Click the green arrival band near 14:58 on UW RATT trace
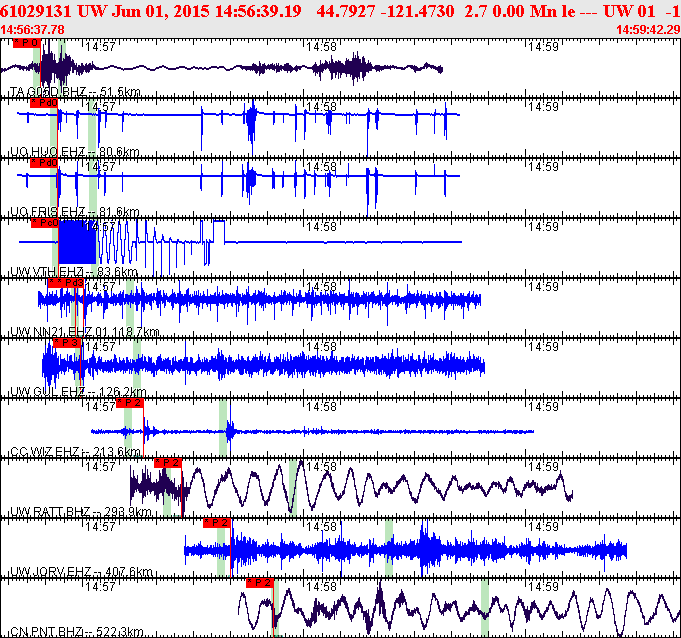This screenshot has height=638, width=681. [293, 488]
